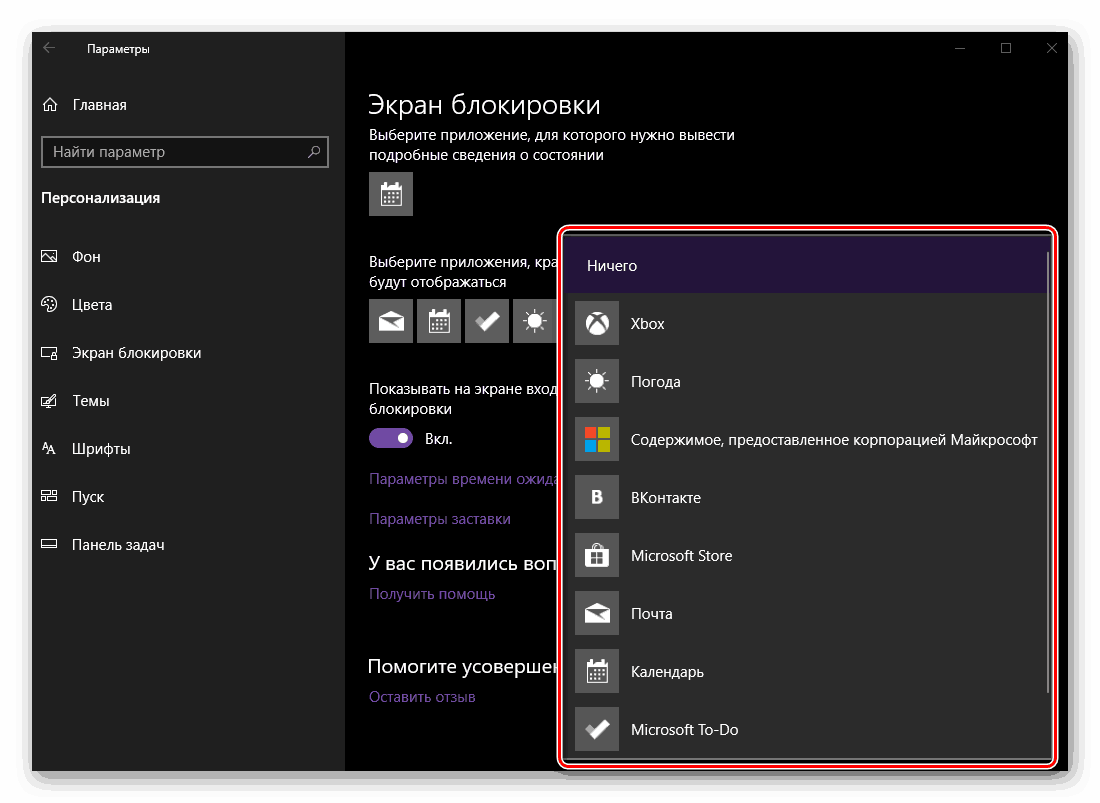Choose the Microsoft-provided content entry

point(806,440)
